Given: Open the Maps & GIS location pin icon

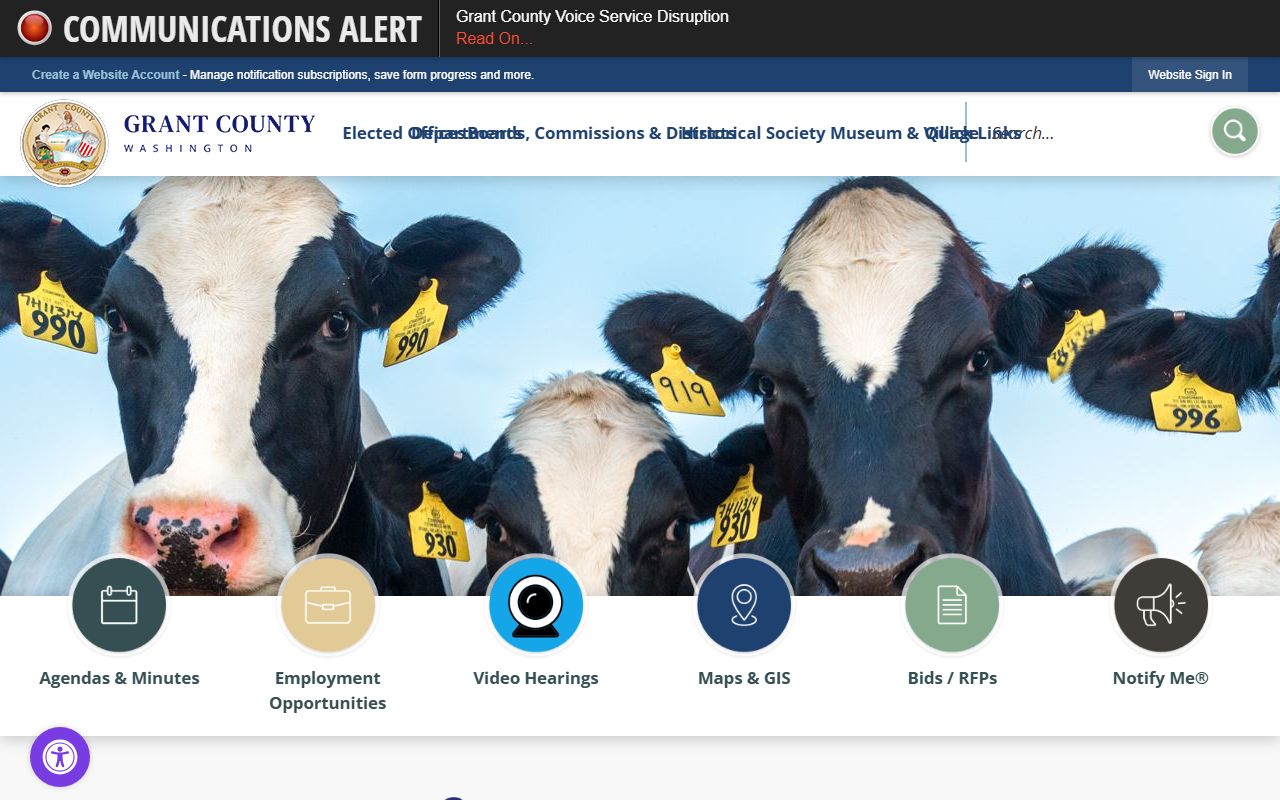Looking at the screenshot, I should point(744,605).
